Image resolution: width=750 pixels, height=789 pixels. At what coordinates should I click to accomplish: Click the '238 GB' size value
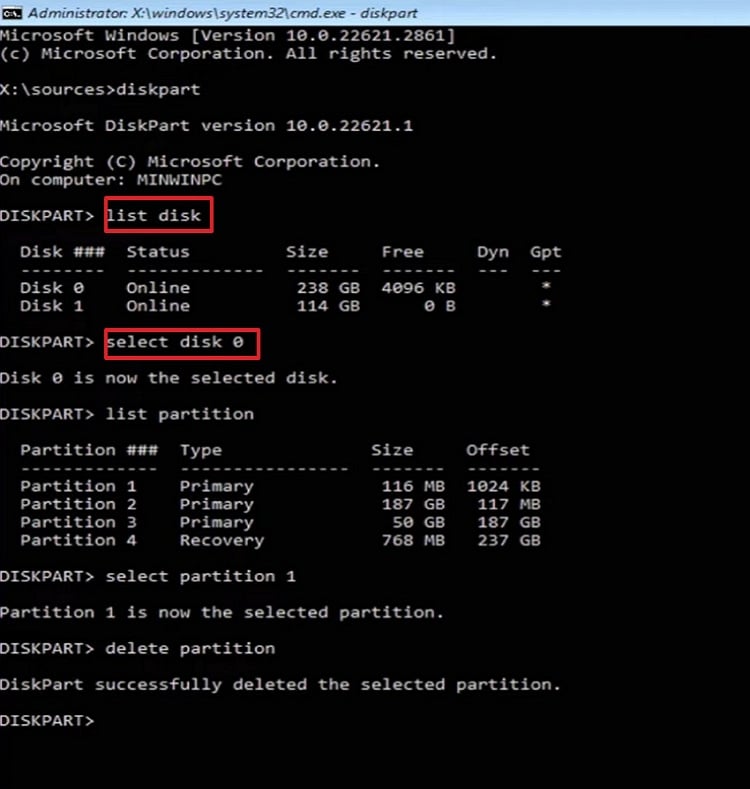(x=328, y=288)
